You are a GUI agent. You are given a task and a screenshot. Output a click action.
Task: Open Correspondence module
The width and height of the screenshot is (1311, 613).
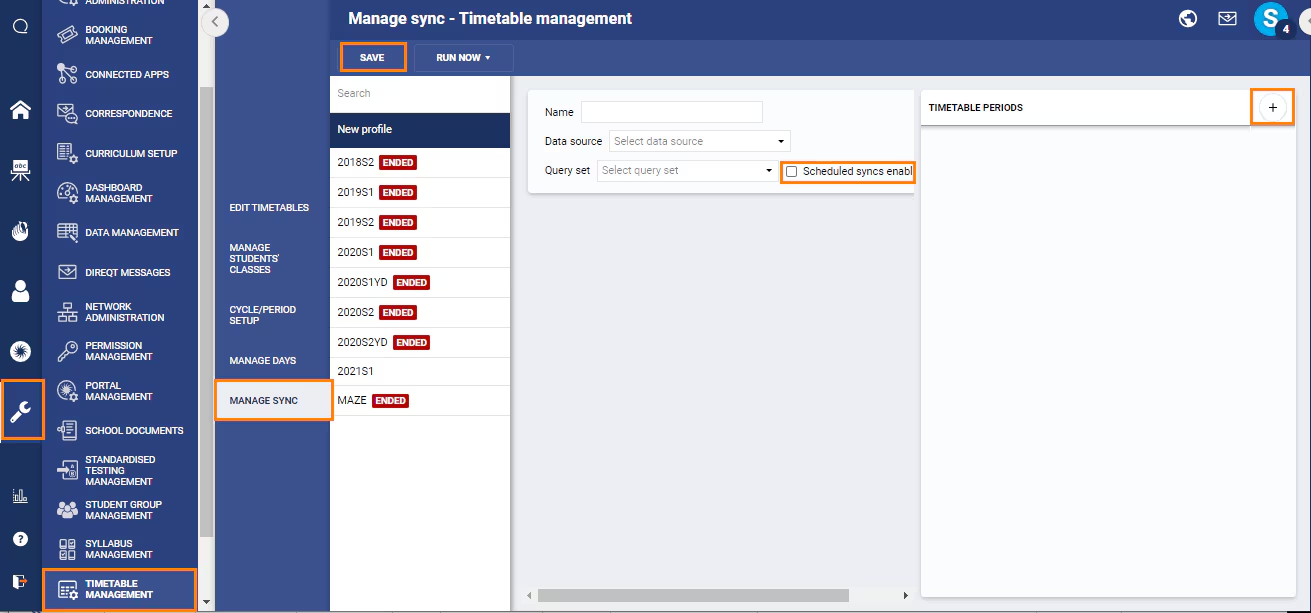[x=119, y=113]
